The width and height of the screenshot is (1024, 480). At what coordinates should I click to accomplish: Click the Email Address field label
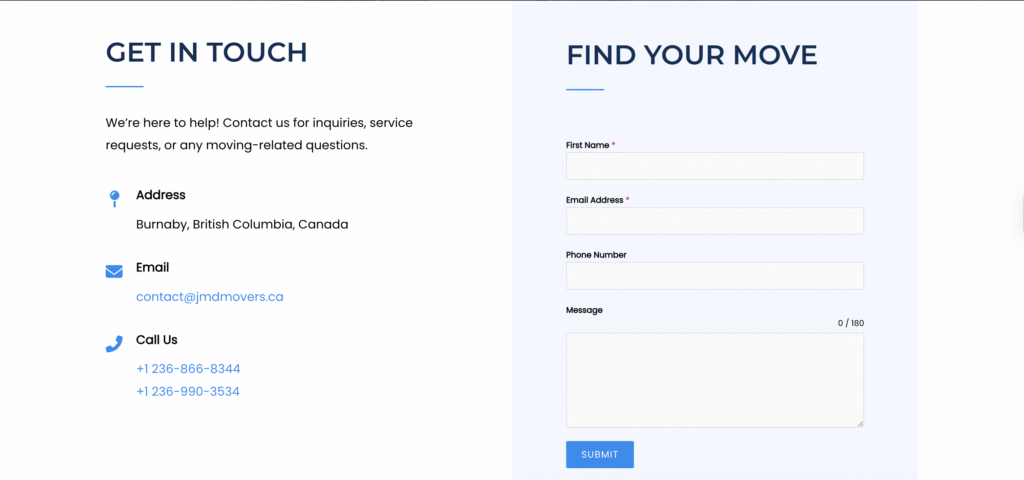(x=594, y=200)
